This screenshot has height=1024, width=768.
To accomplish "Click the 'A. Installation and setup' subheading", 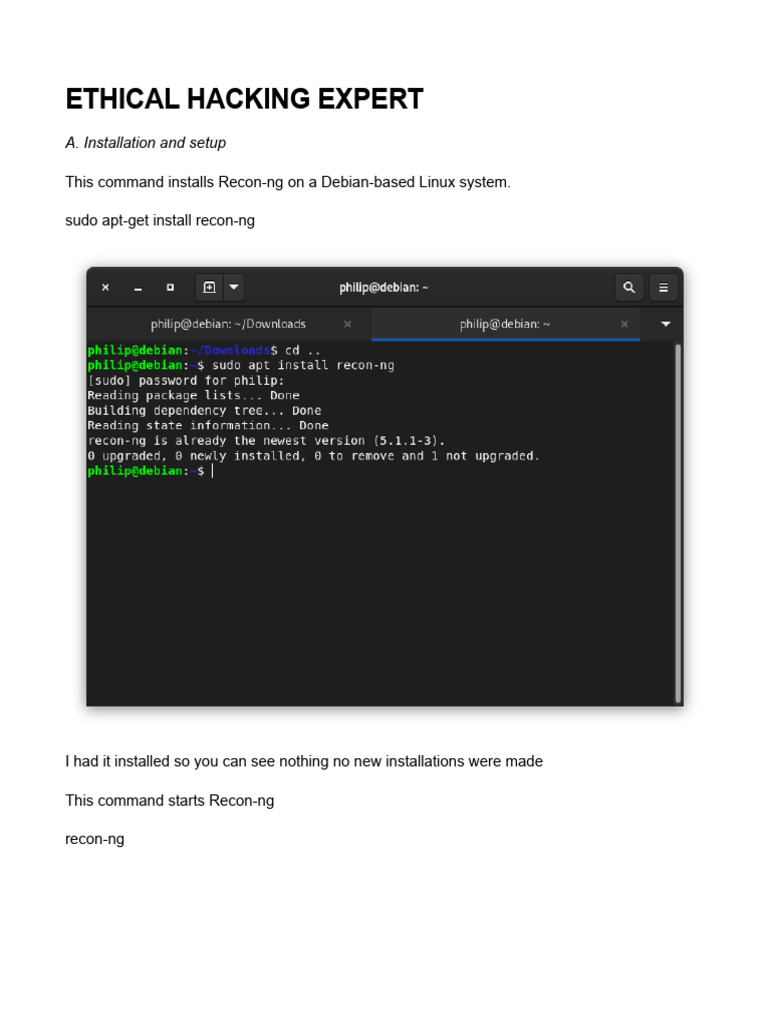I will [146, 143].
